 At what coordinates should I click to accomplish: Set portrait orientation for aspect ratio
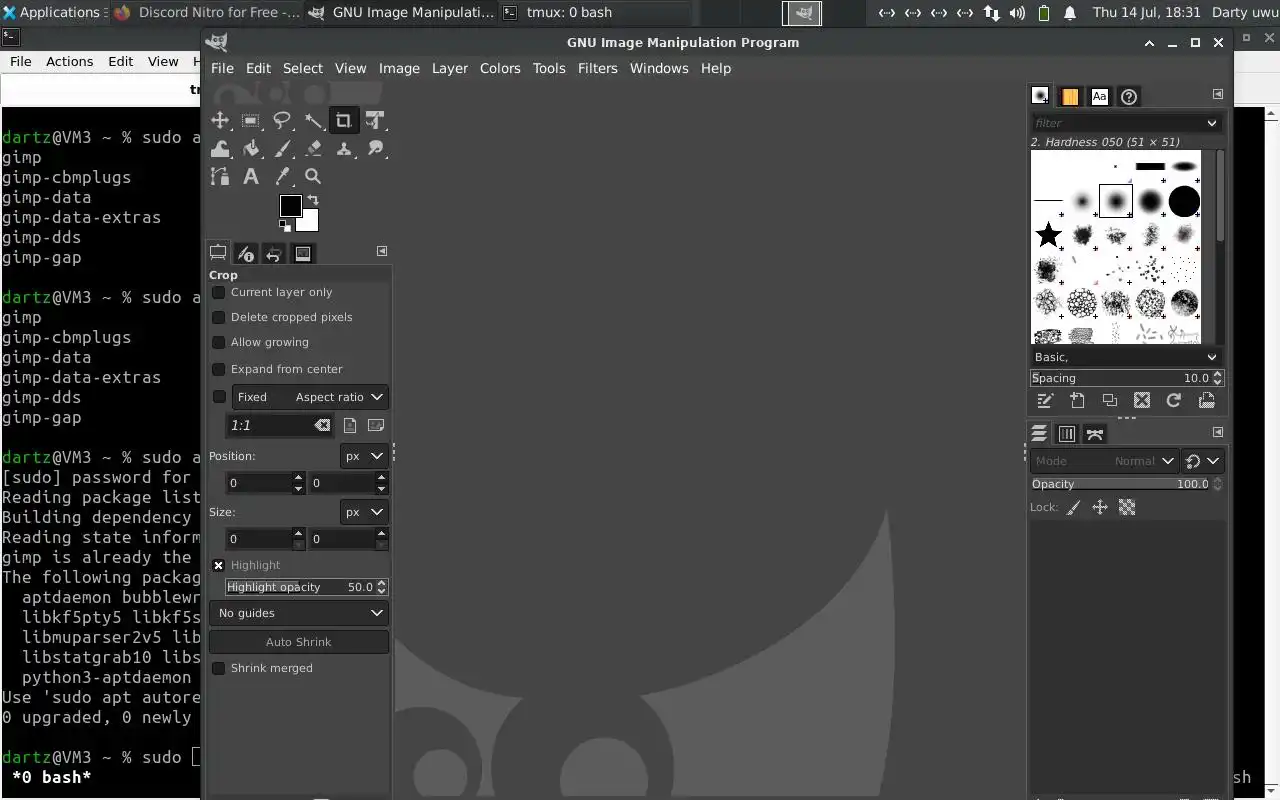[x=351, y=425]
